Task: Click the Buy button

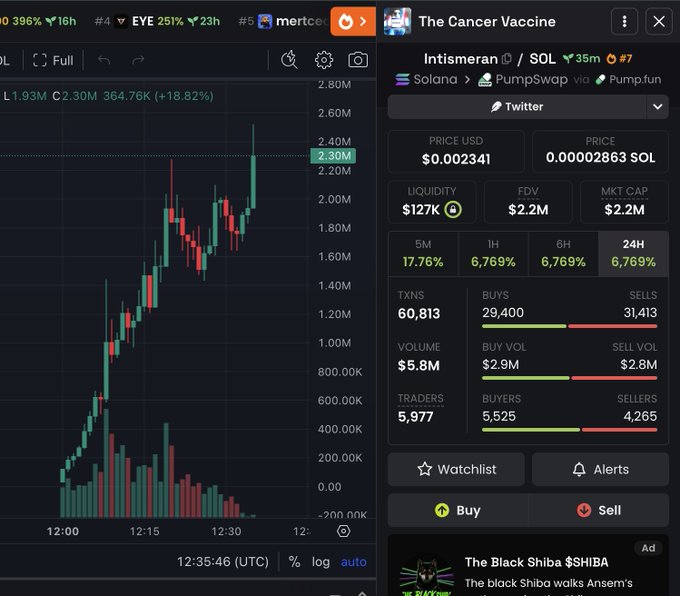Action: point(458,510)
